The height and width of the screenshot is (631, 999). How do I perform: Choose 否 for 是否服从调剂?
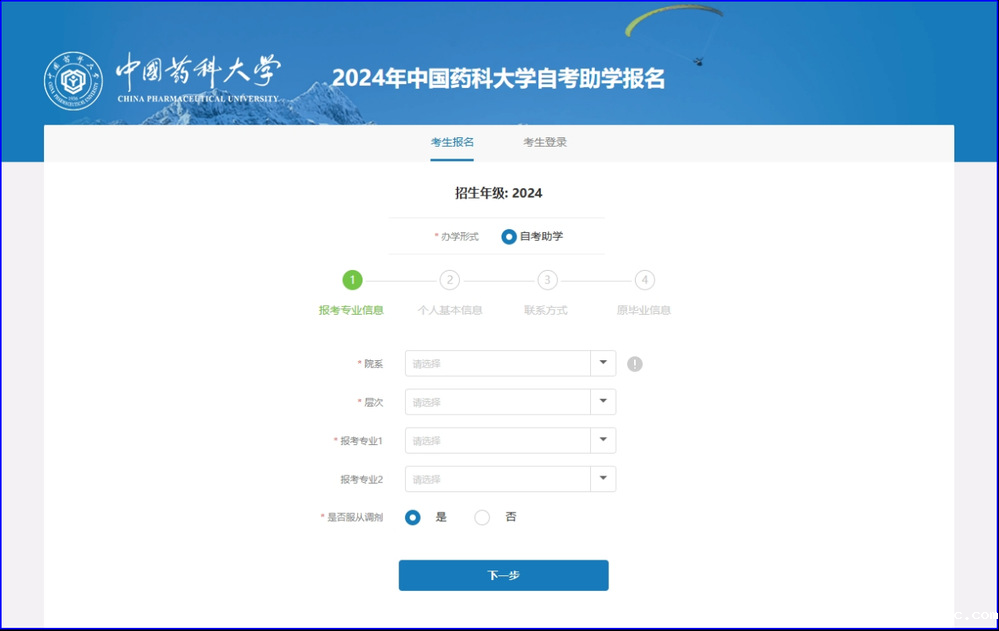[x=482, y=518]
